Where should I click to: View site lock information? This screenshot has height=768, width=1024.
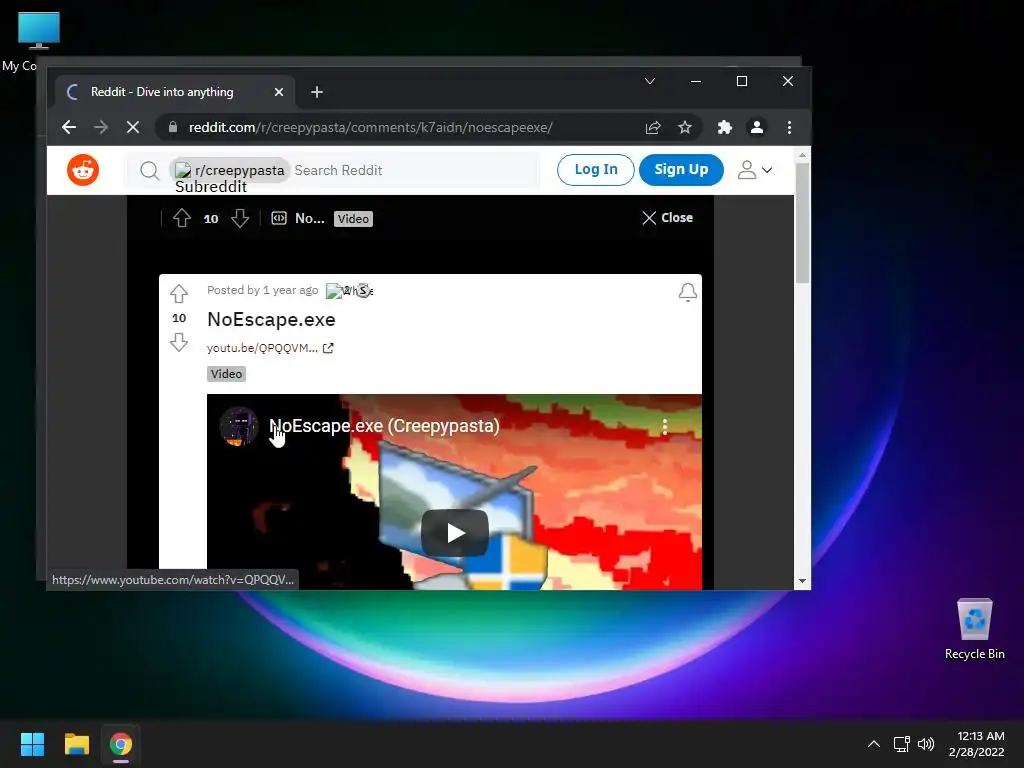click(172, 127)
